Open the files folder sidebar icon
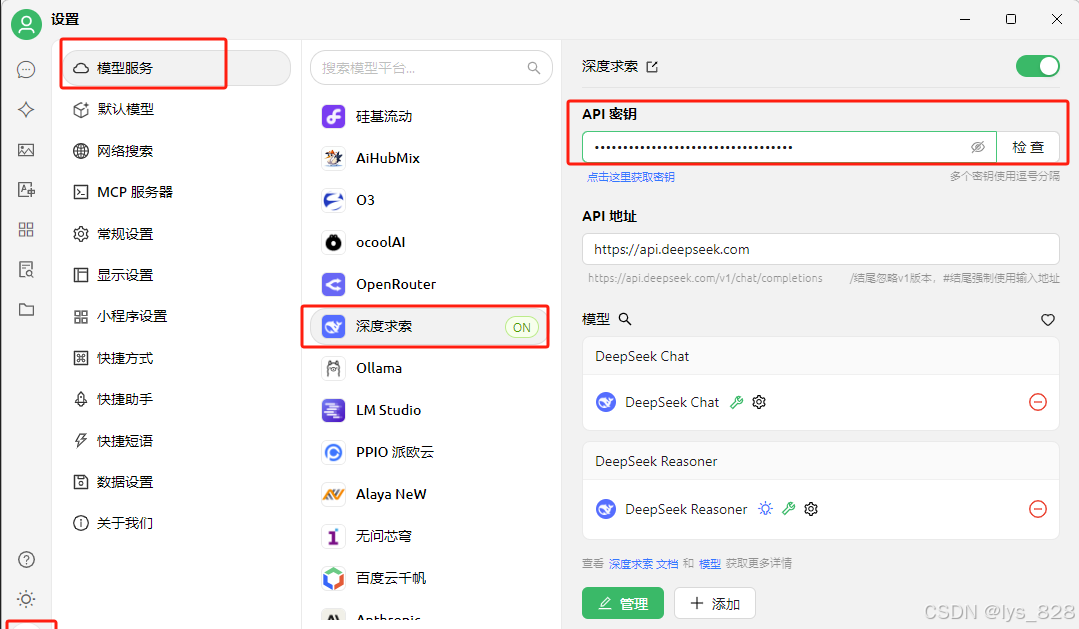Screen dimensions: 1079x629 coord(26,309)
